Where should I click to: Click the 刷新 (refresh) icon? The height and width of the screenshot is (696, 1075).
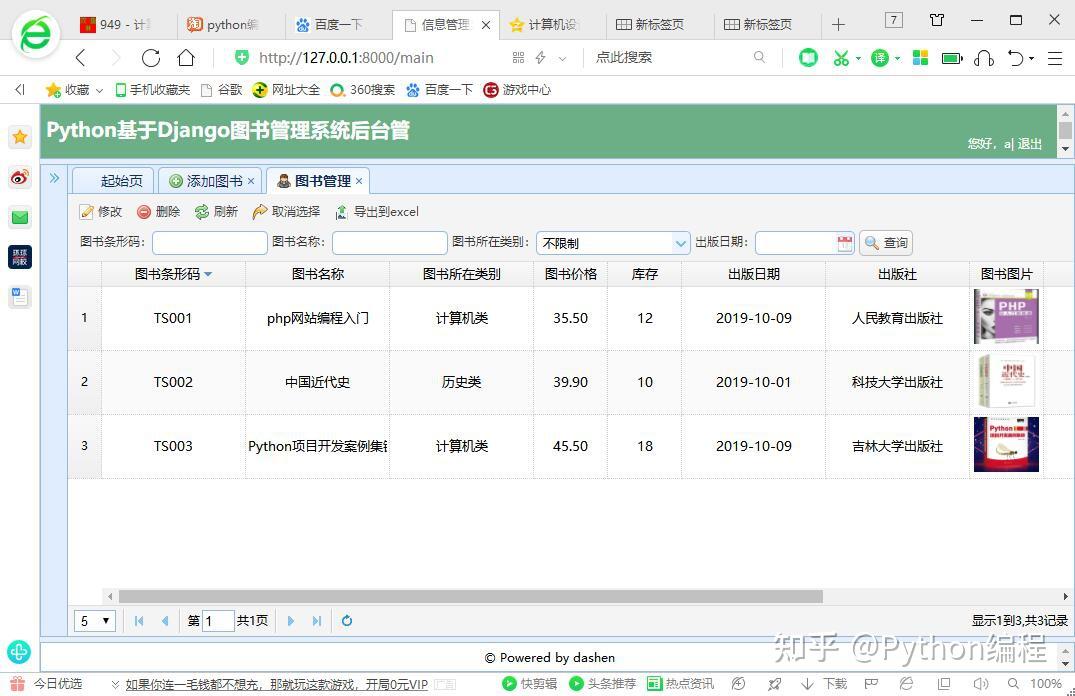pyautogui.click(x=200, y=211)
